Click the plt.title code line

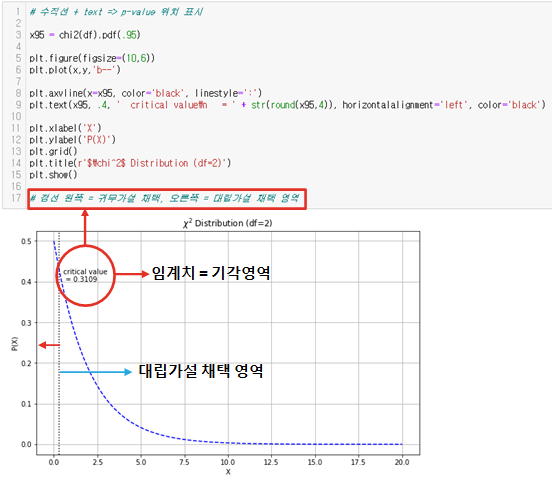(x=130, y=163)
